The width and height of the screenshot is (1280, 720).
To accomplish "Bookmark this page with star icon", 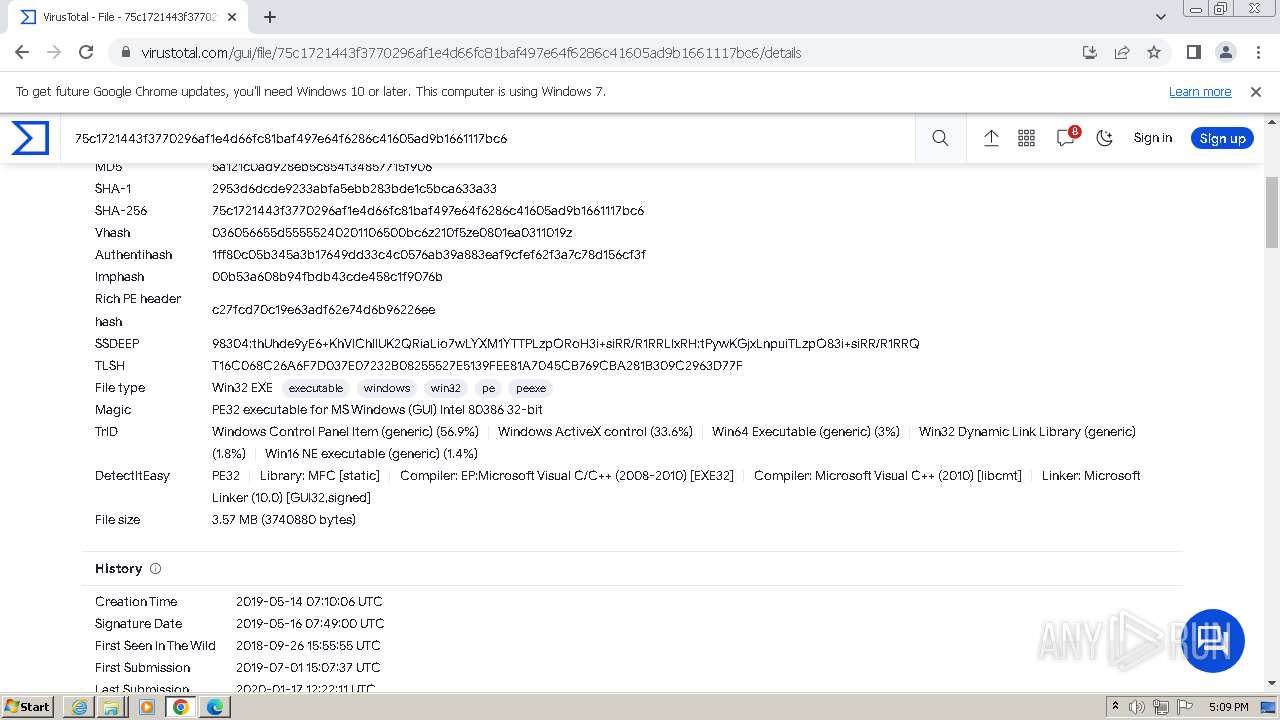I will click(x=1154, y=52).
